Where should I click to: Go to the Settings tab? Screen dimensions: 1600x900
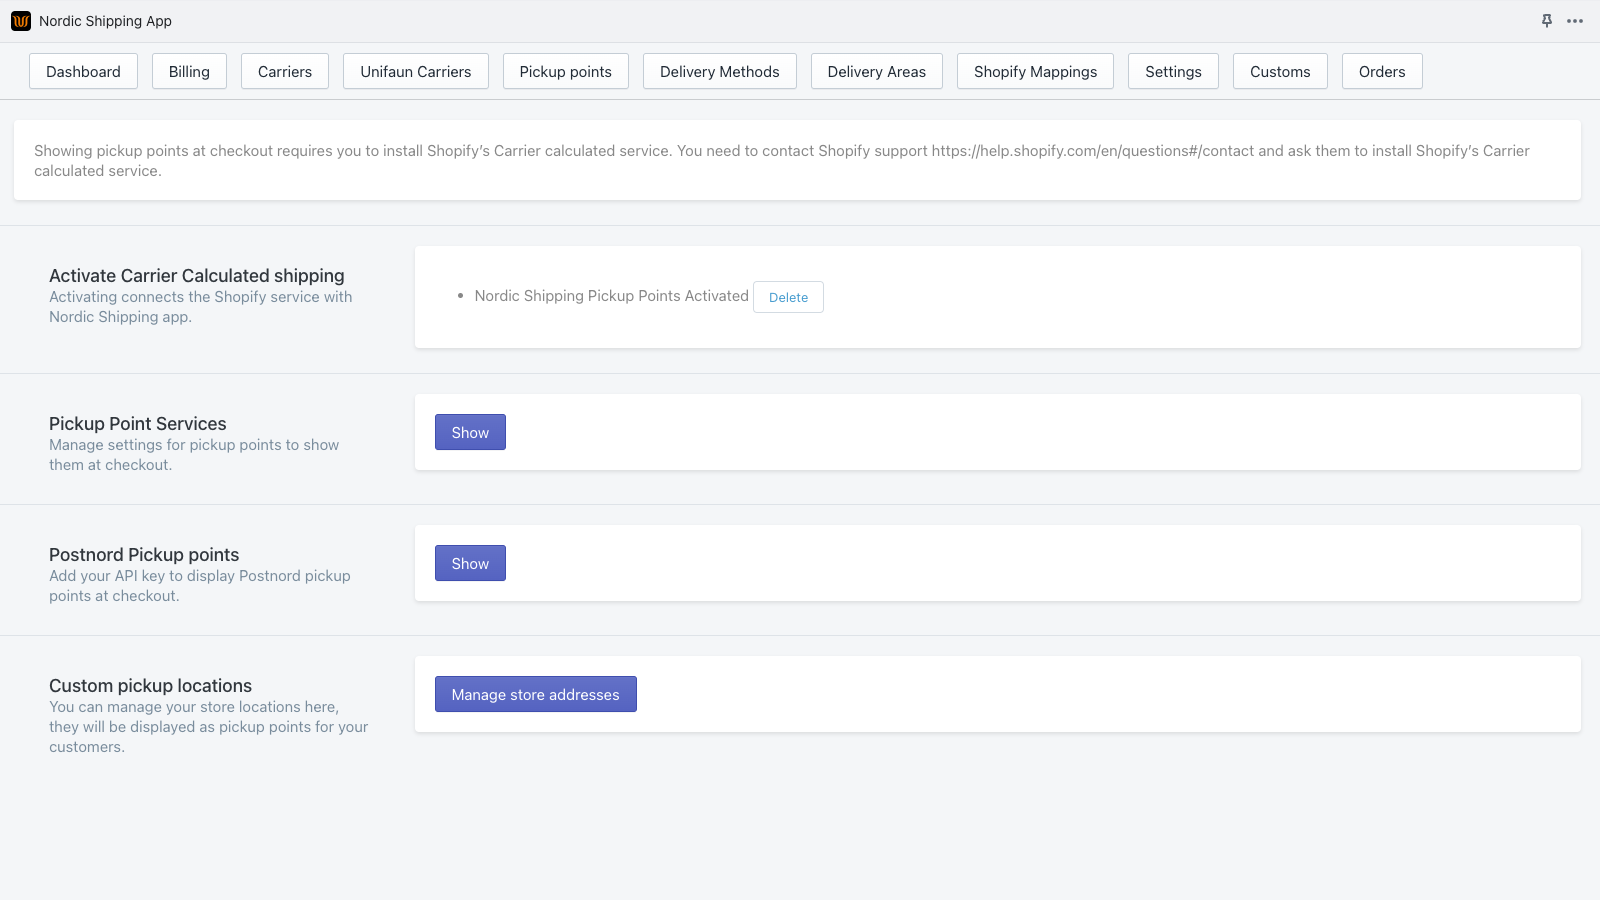[x=1173, y=71]
